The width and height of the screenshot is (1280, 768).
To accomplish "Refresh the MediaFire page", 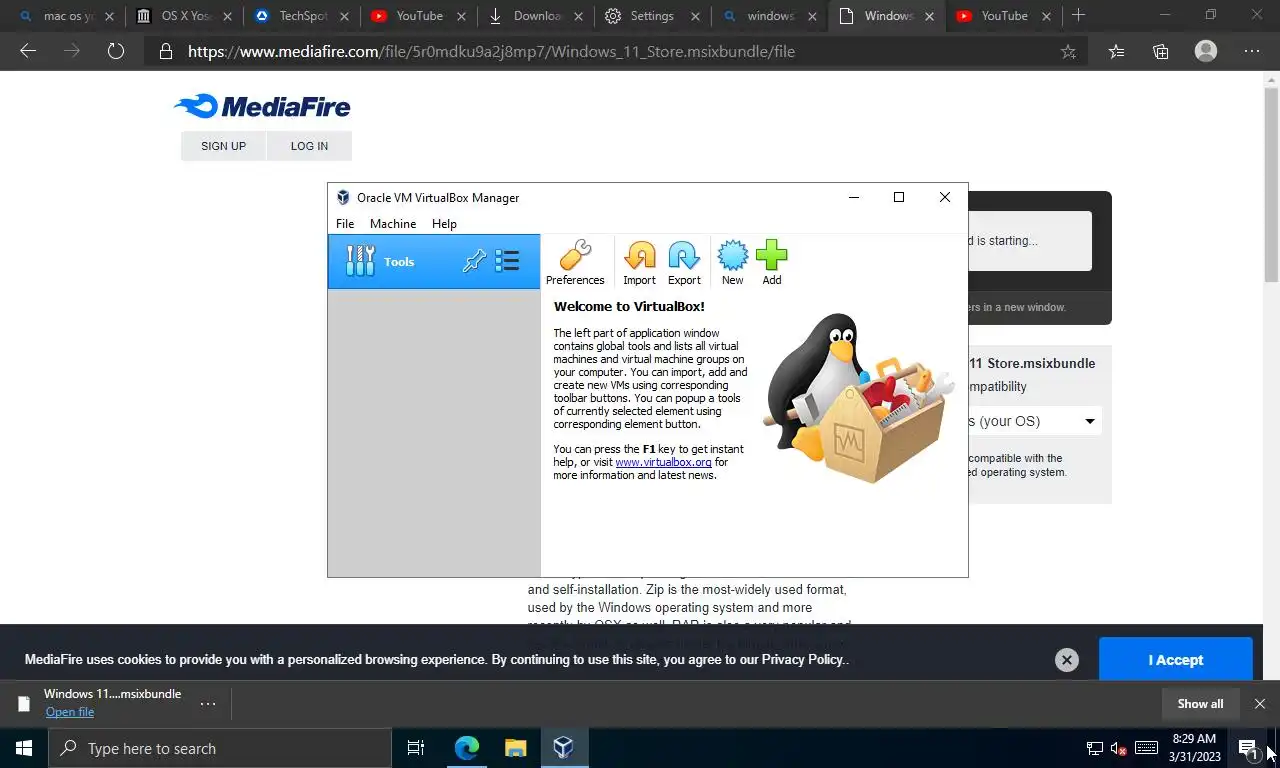I will [116, 51].
